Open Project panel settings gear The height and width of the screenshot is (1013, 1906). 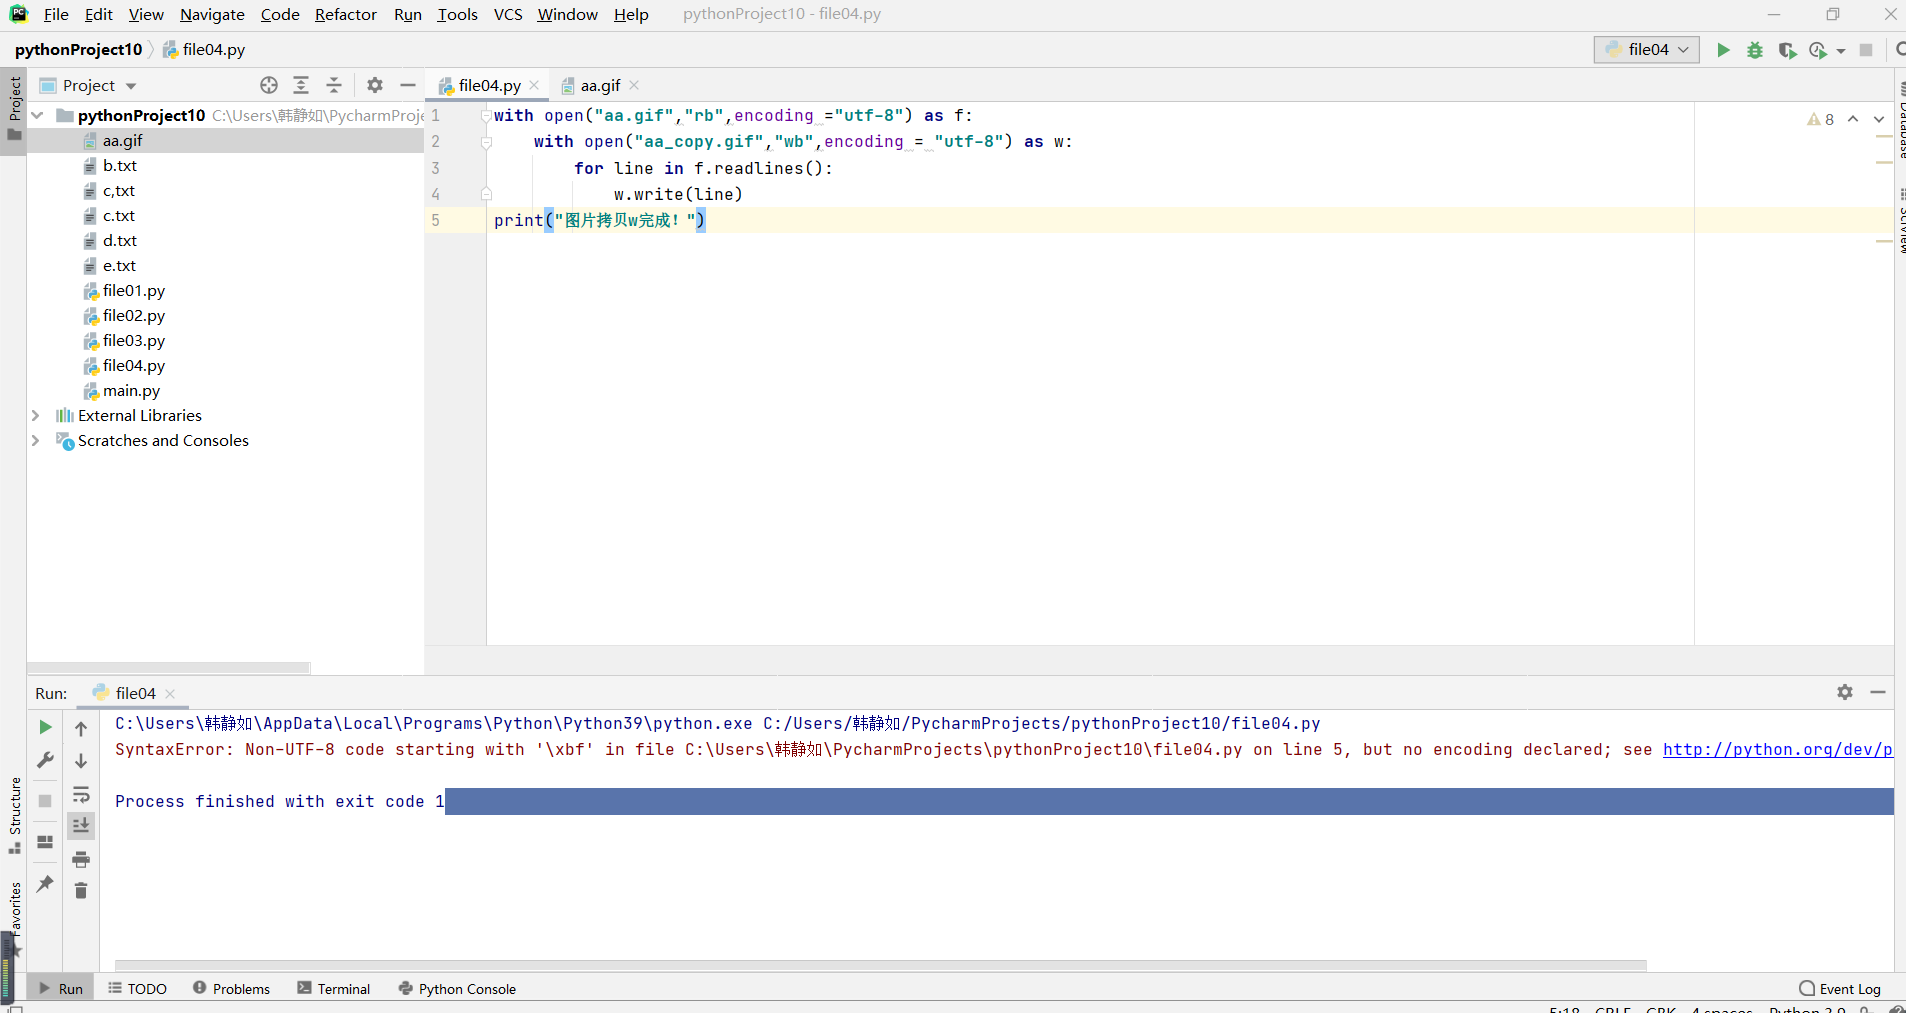pyautogui.click(x=375, y=85)
